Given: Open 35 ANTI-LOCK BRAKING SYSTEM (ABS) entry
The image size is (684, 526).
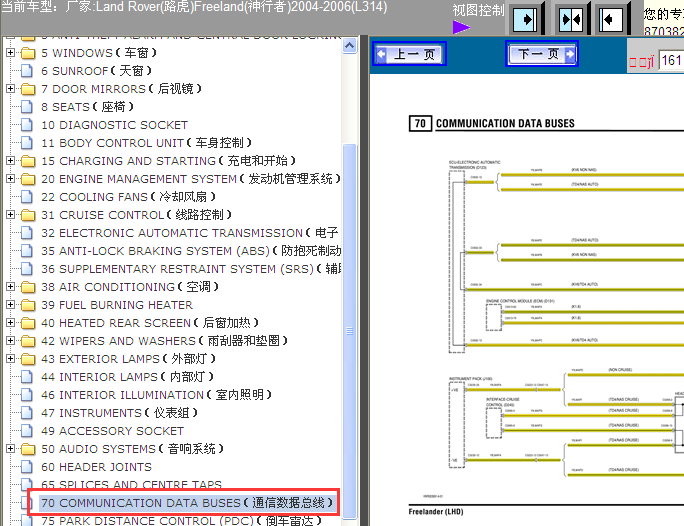Looking at the screenshot, I should pyautogui.click(x=191, y=251).
